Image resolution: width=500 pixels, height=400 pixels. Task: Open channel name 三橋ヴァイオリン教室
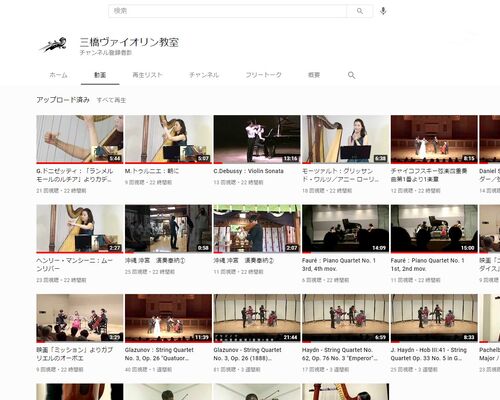click(x=129, y=42)
